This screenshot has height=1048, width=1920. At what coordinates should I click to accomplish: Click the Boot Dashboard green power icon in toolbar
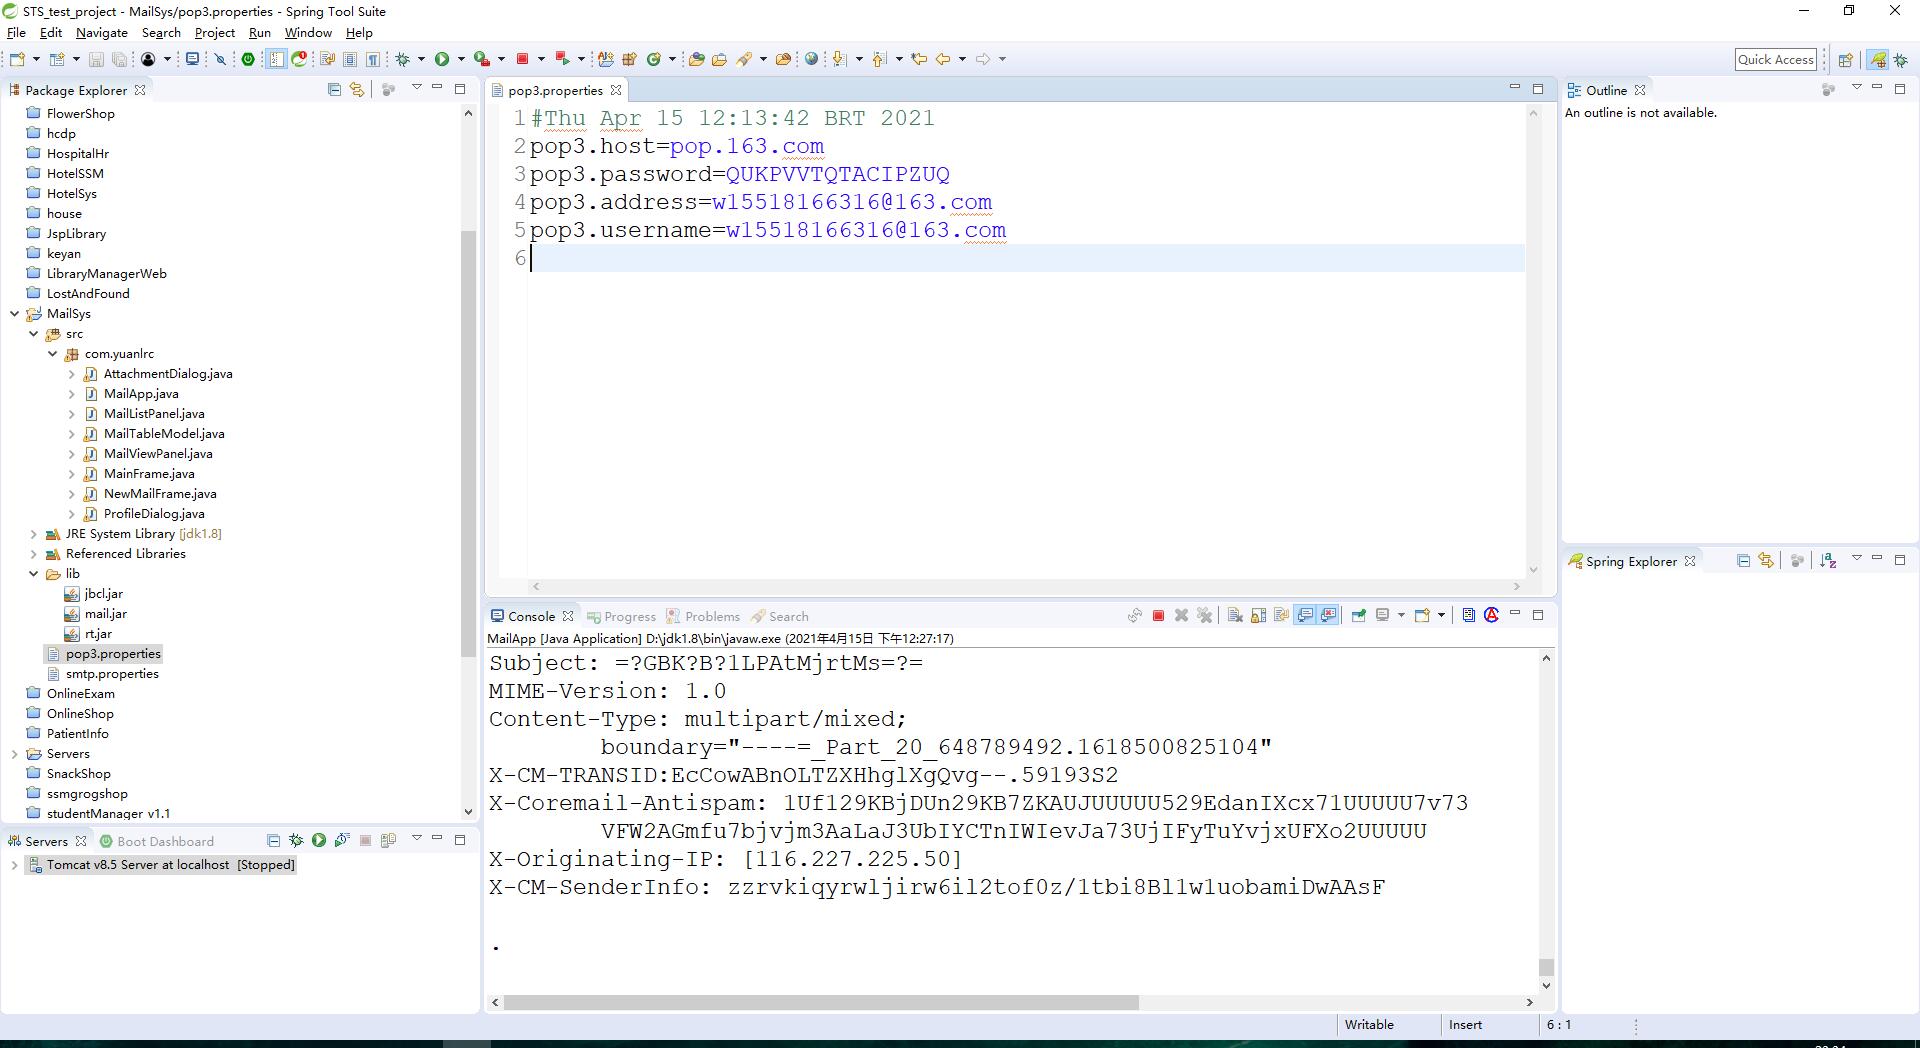[x=248, y=59]
